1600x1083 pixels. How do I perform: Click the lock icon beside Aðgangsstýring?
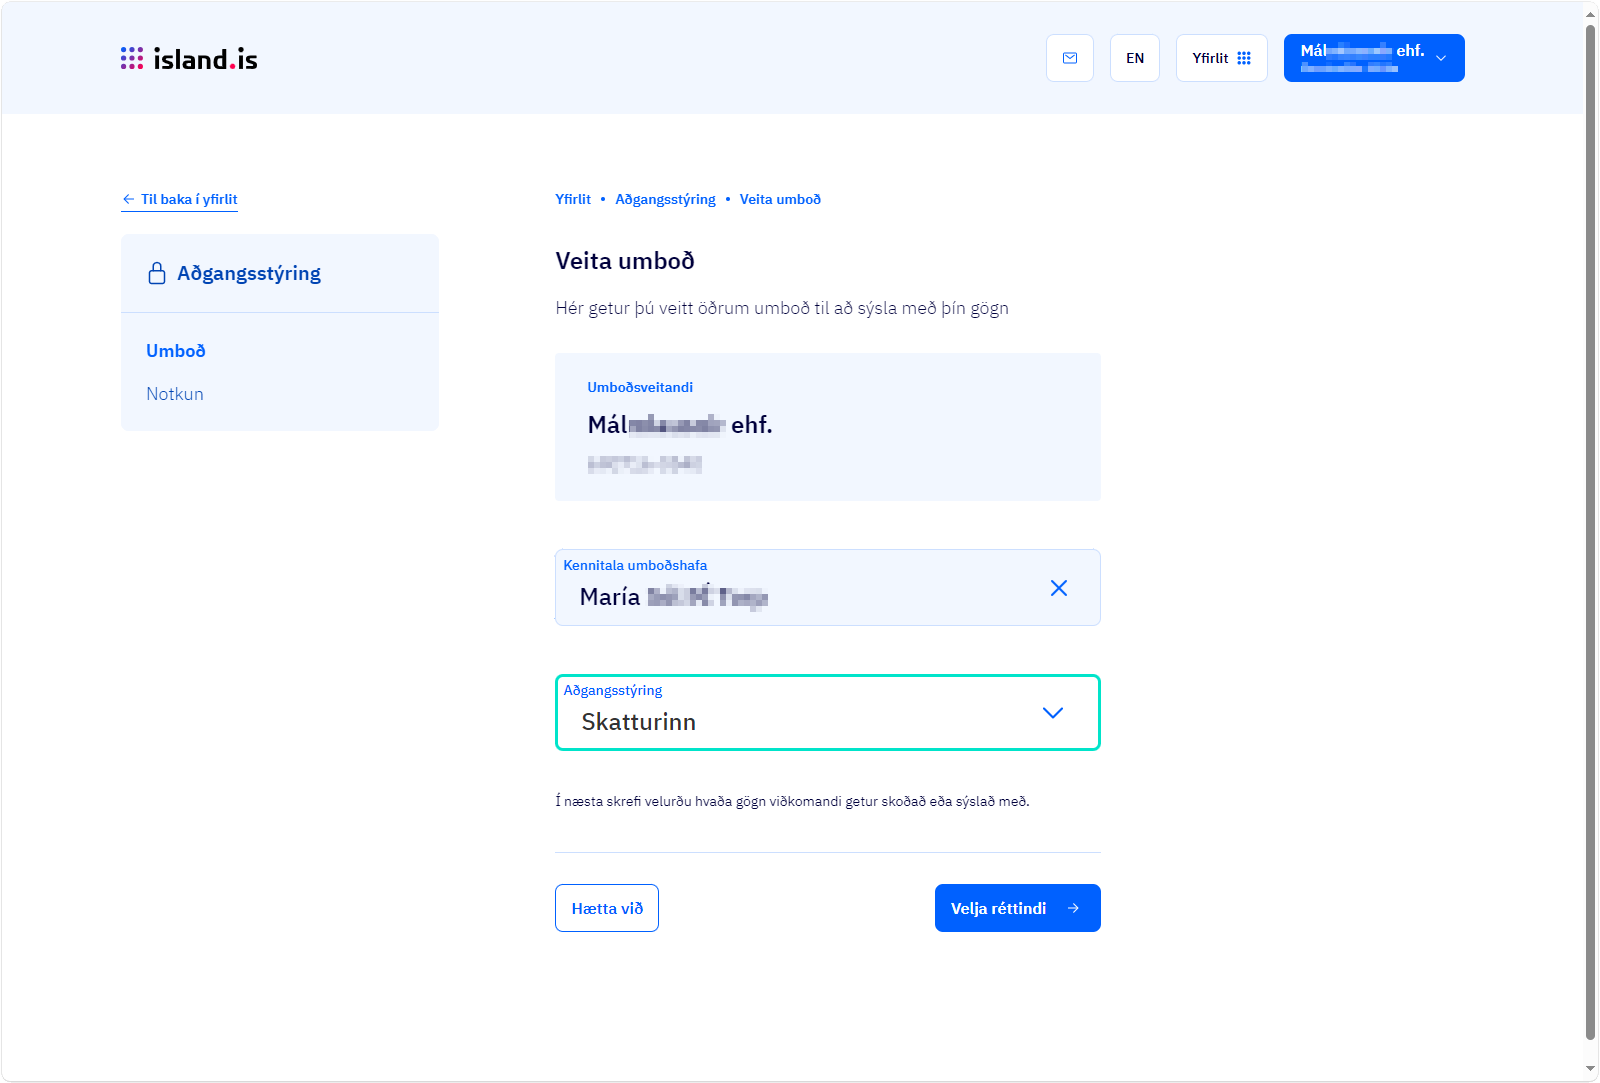(x=157, y=273)
